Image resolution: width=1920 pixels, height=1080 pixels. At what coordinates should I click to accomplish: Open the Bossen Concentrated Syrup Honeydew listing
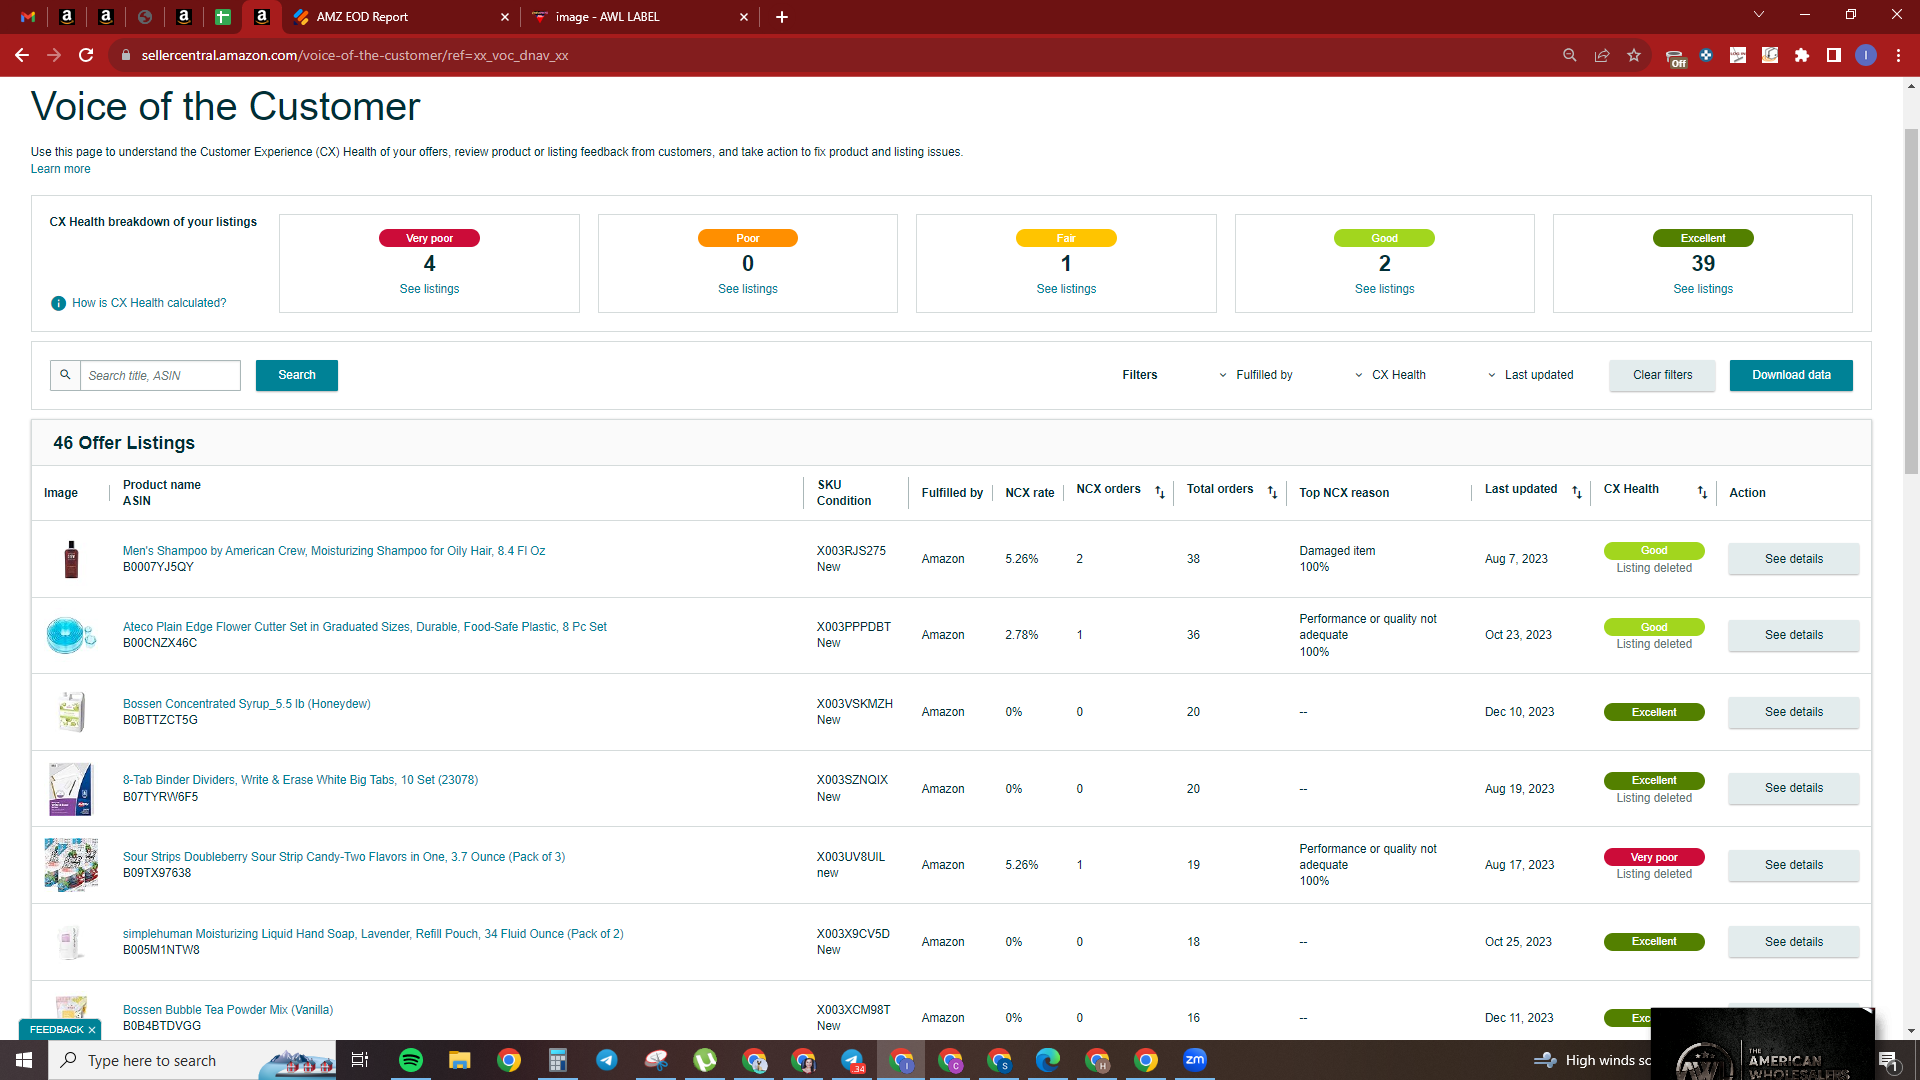247,704
